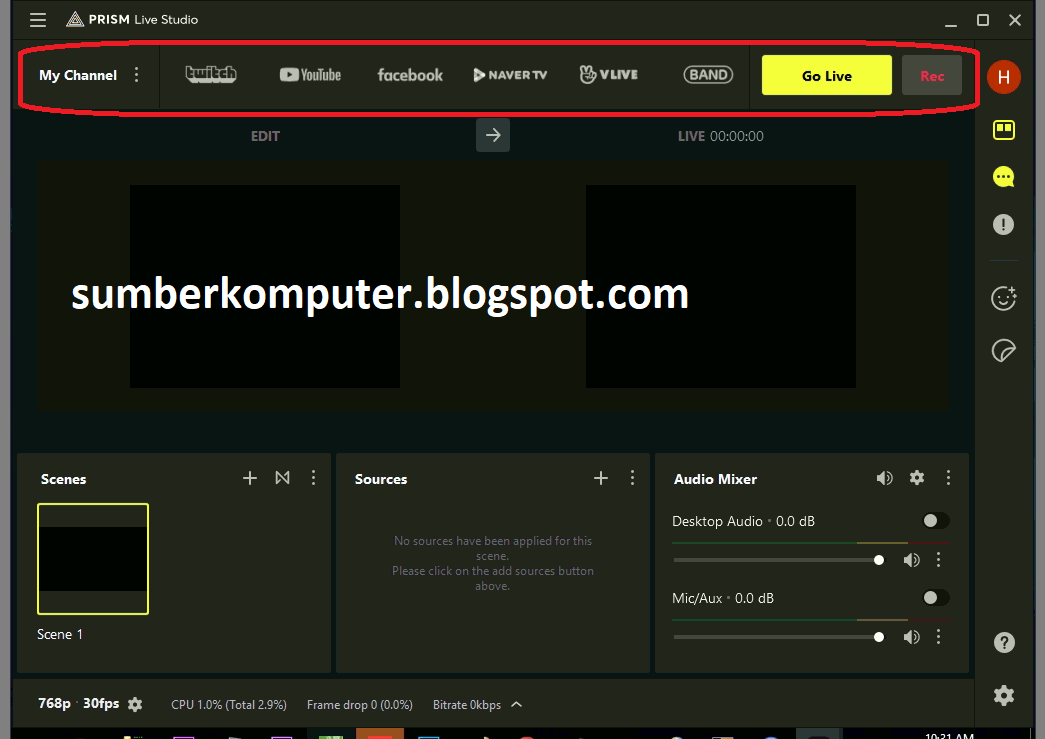Open scene transition icon

pyautogui.click(x=283, y=478)
